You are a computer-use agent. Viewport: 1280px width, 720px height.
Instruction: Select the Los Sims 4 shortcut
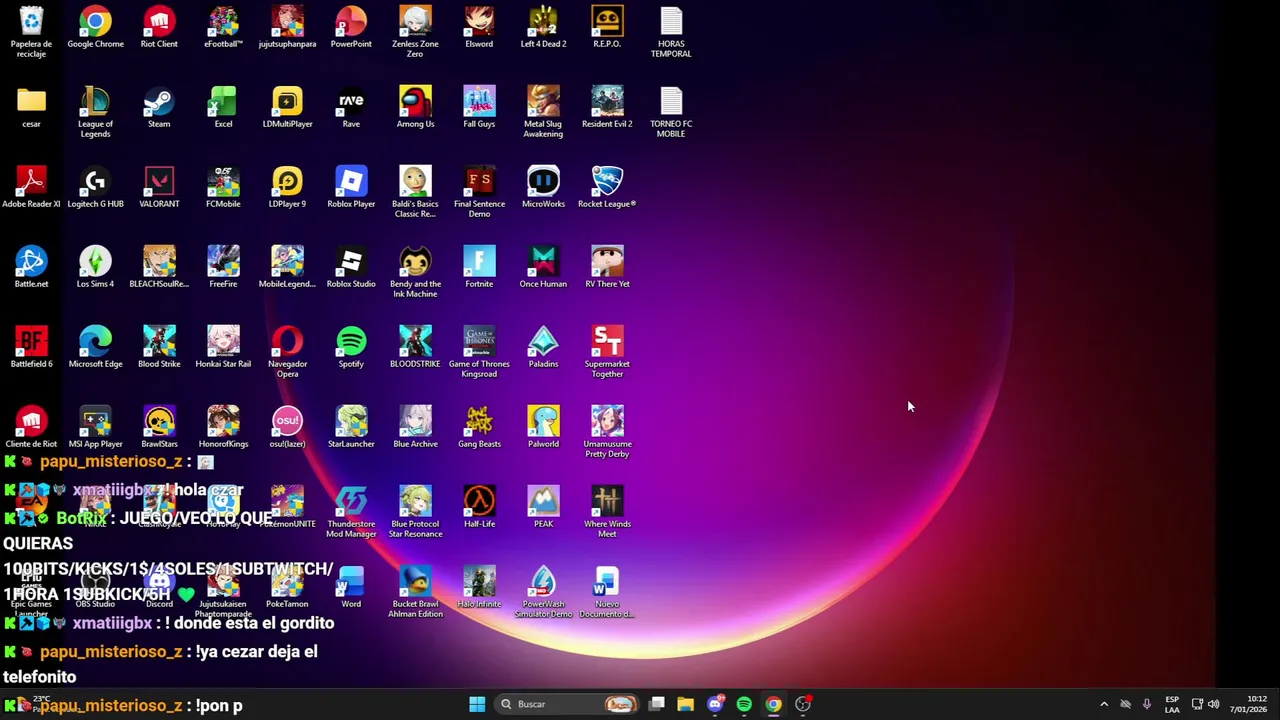(x=95, y=267)
